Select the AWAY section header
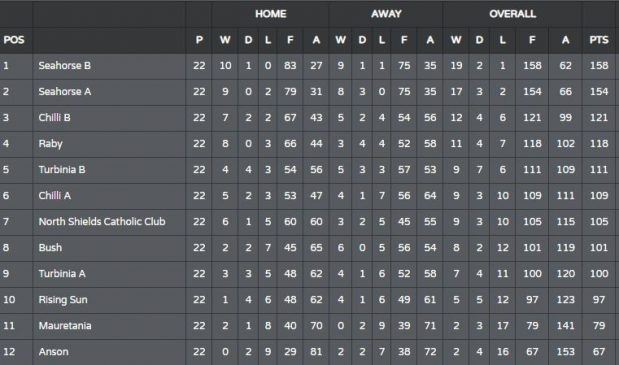The image size is (619, 365). click(x=386, y=14)
